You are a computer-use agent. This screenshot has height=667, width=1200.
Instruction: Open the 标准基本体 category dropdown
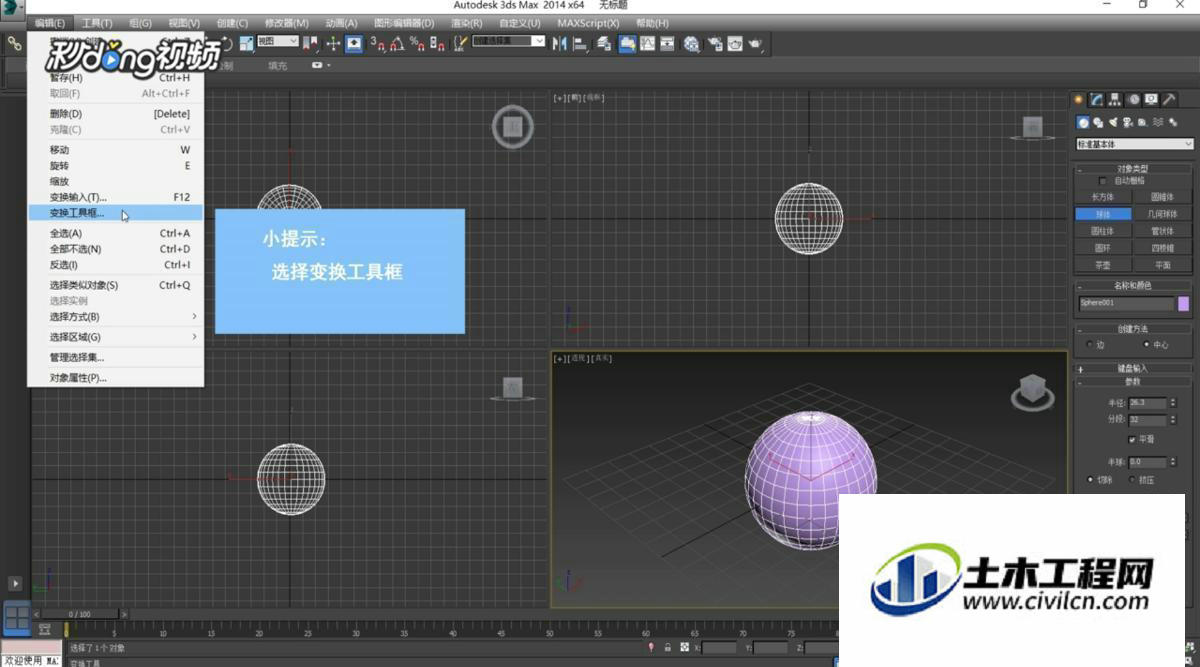pyautogui.click(x=1135, y=145)
